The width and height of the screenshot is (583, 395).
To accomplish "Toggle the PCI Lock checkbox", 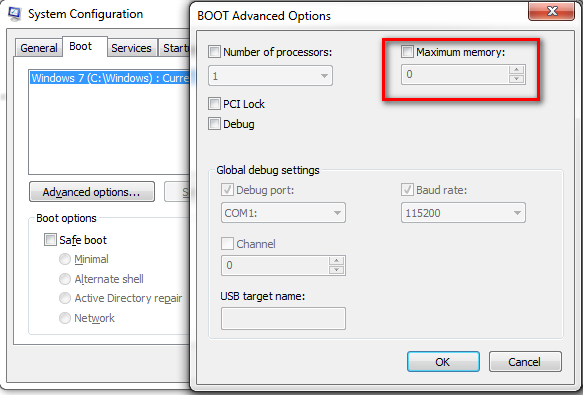I will (214, 103).
